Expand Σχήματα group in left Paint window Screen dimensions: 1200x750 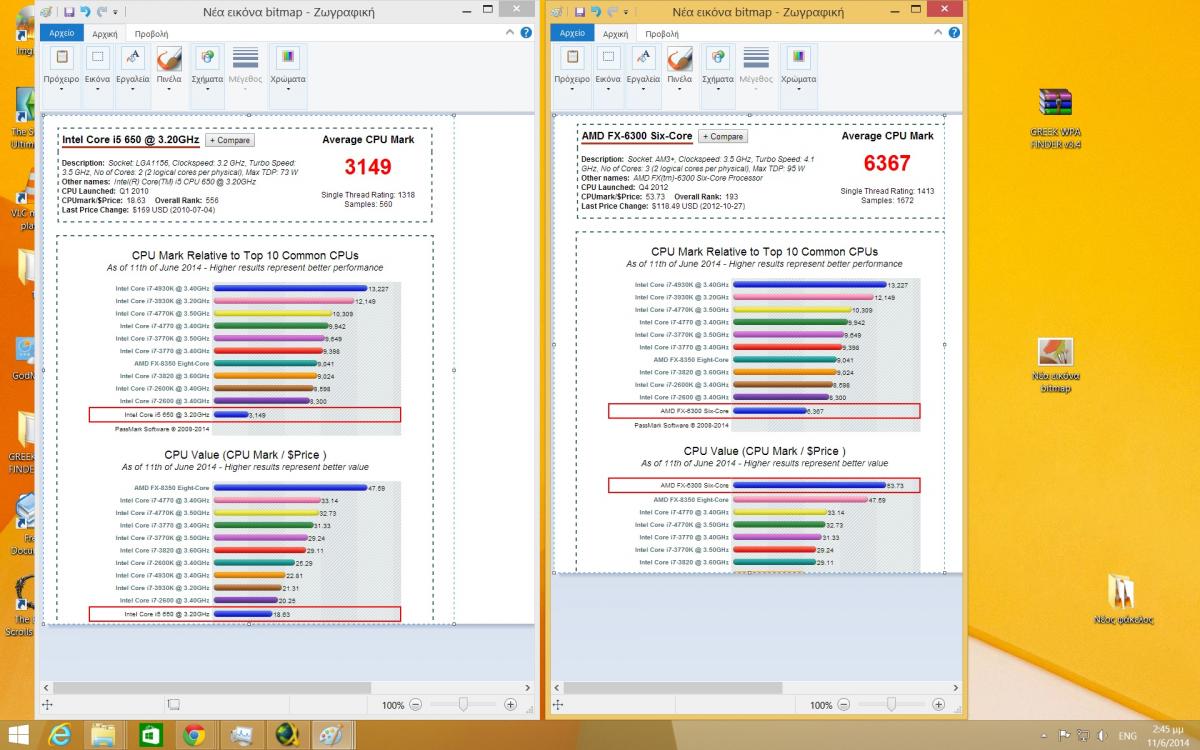(x=209, y=75)
